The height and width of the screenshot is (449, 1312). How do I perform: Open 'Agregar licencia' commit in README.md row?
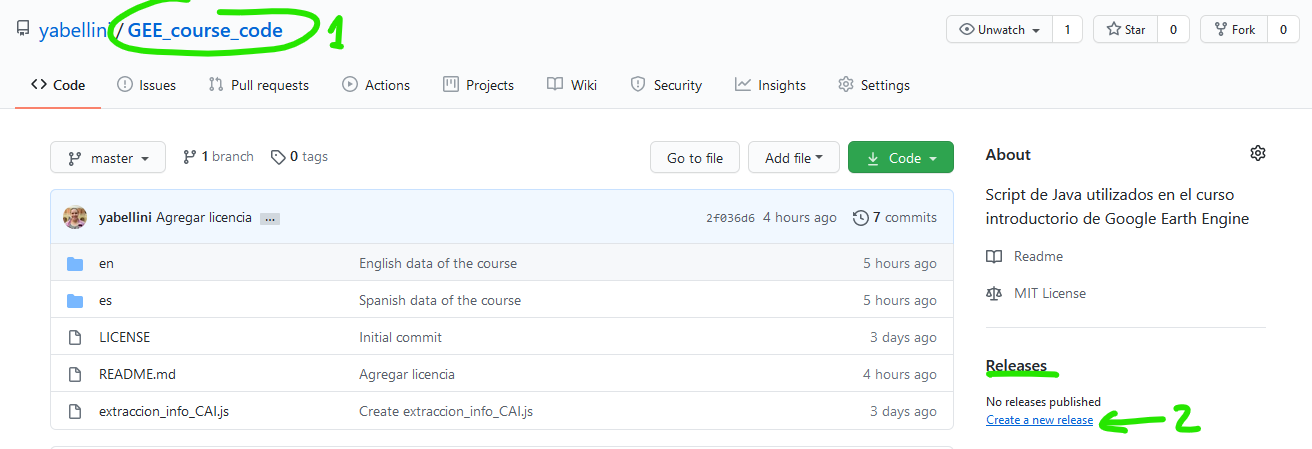pyautogui.click(x=407, y=374)
